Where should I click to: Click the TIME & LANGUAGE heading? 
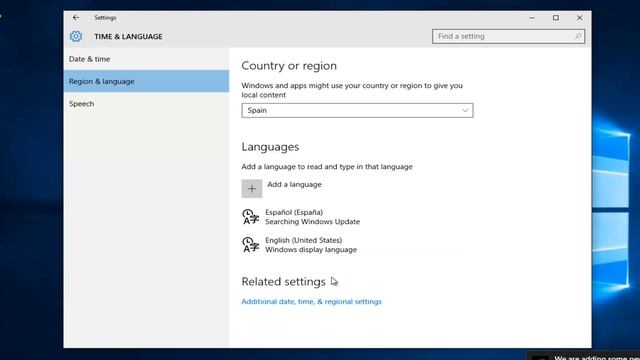click(128, 37)
